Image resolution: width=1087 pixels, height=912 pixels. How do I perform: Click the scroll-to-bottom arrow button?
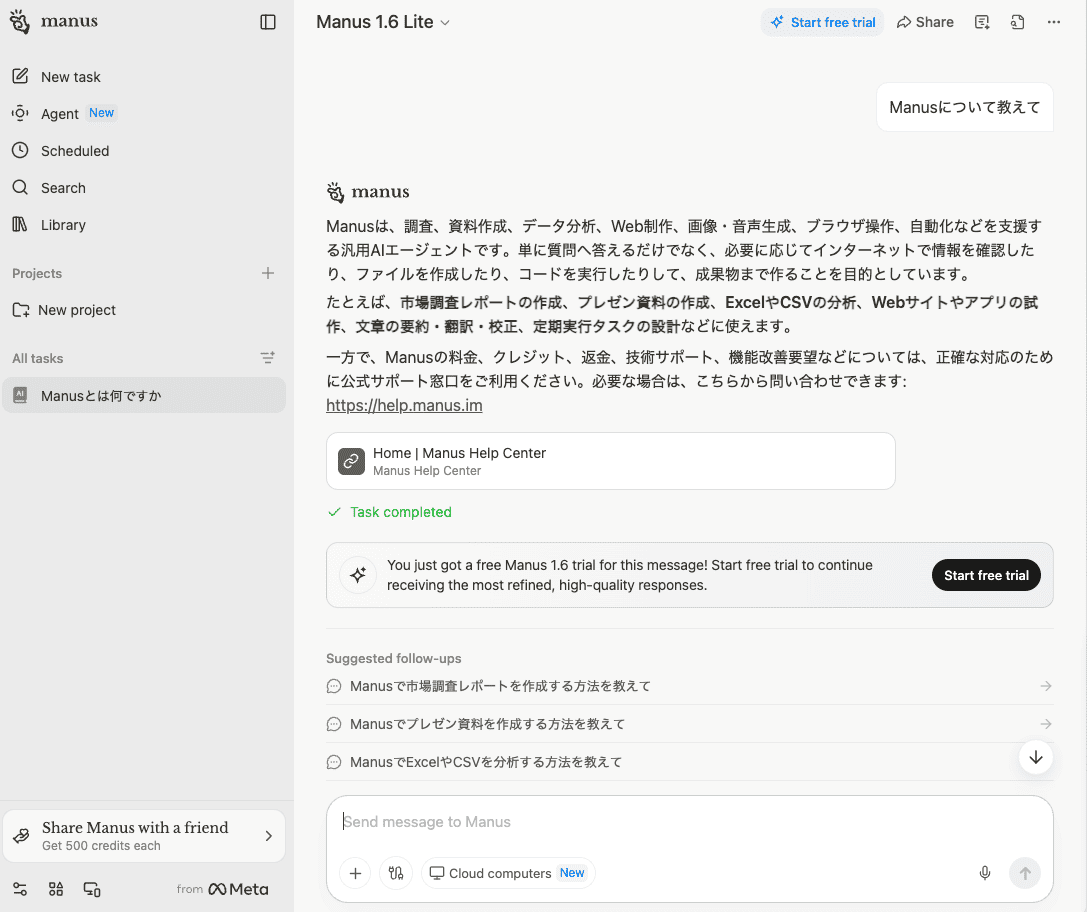(1036, 757)
